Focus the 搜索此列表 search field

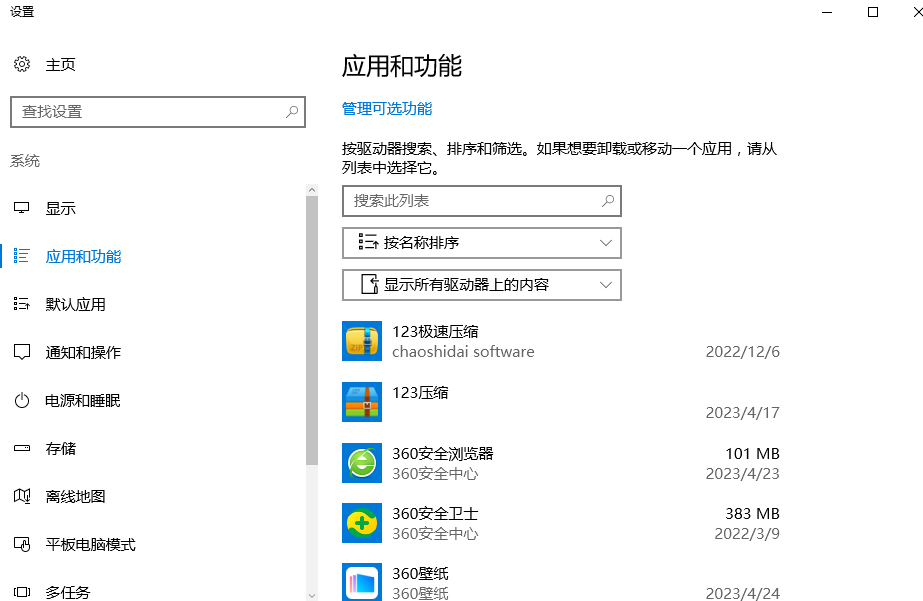click(482, 201)
